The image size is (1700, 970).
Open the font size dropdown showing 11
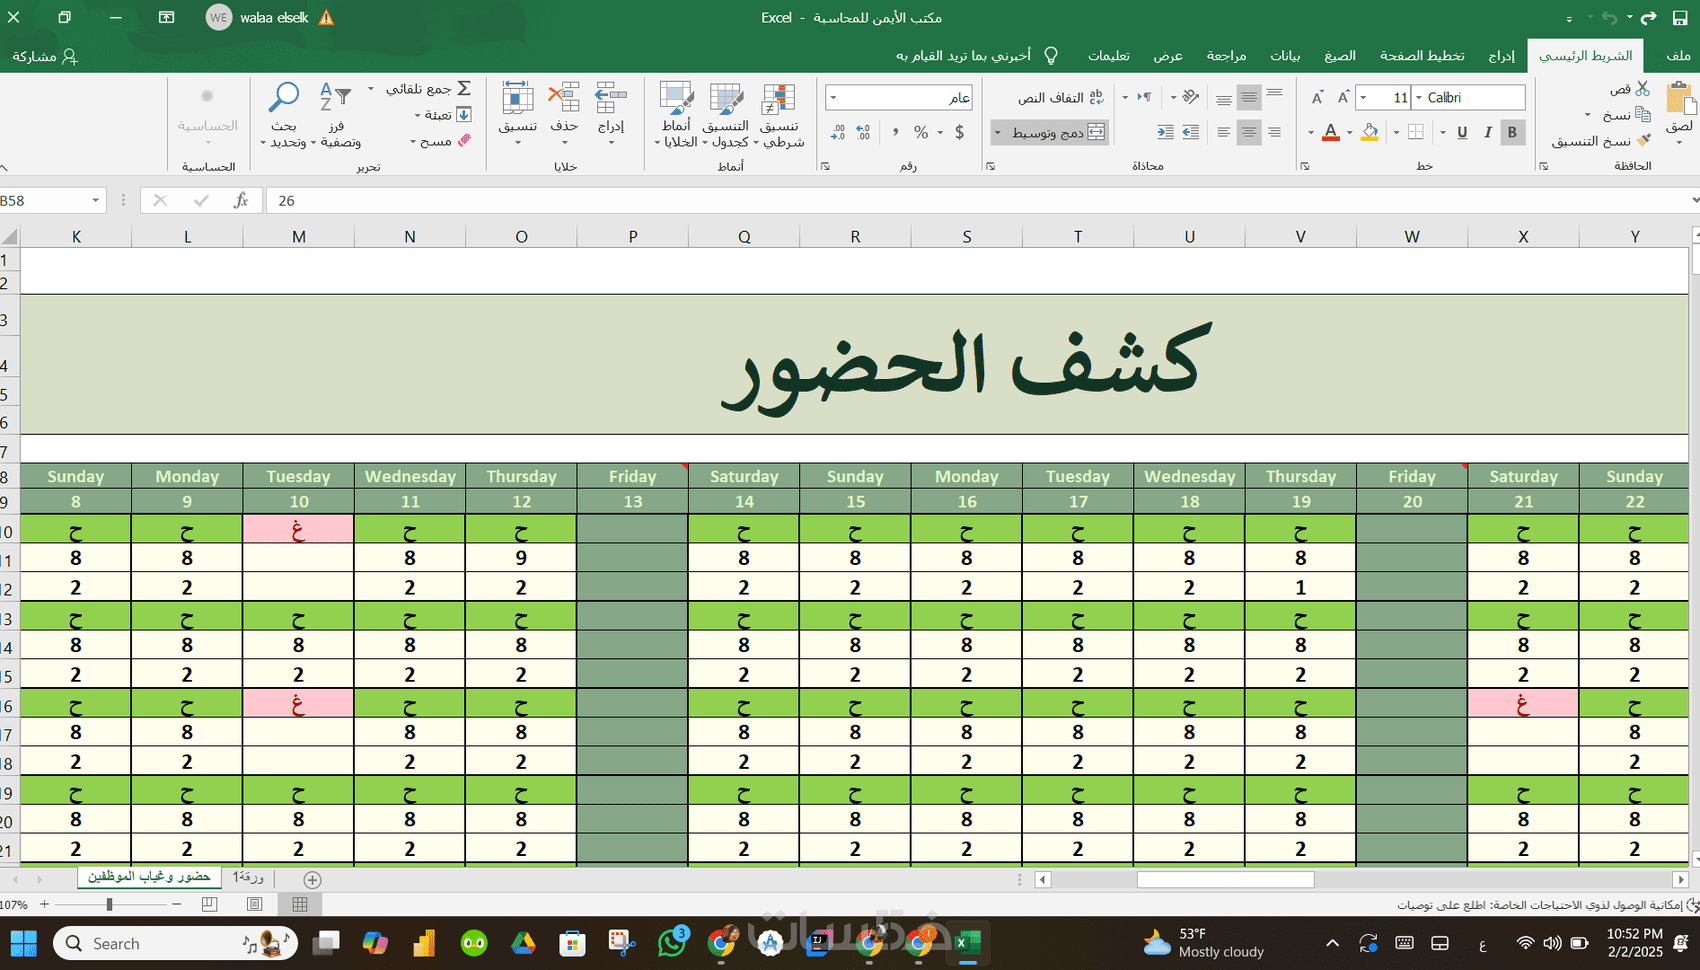pyautogui.click(x=1363, y=97)
